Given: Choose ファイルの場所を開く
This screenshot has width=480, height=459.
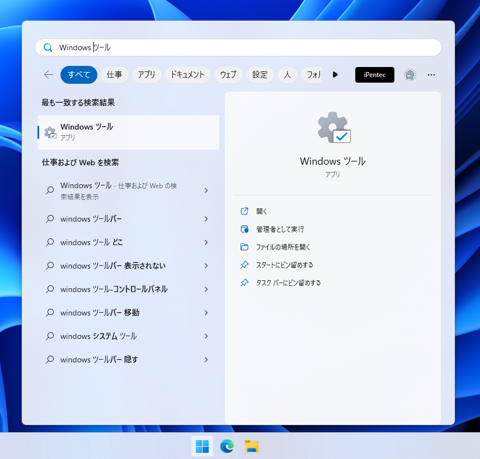Looking at the screenshot, I should coord(283,247).
